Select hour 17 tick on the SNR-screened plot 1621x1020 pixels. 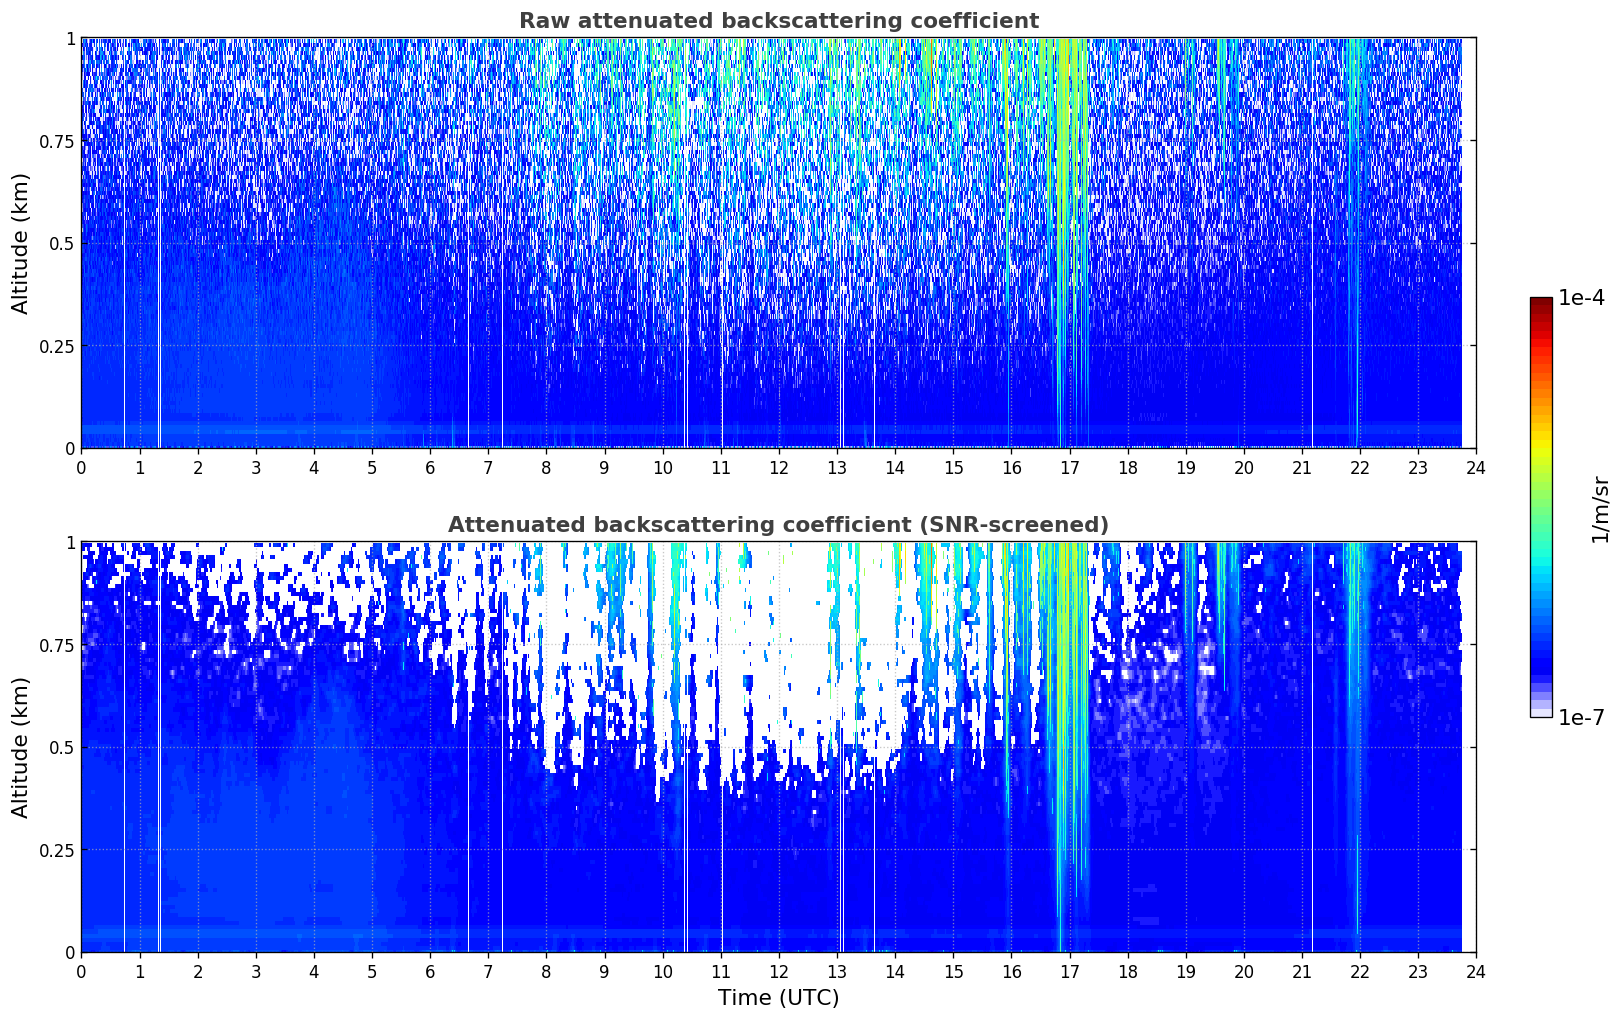[1069, 972]
